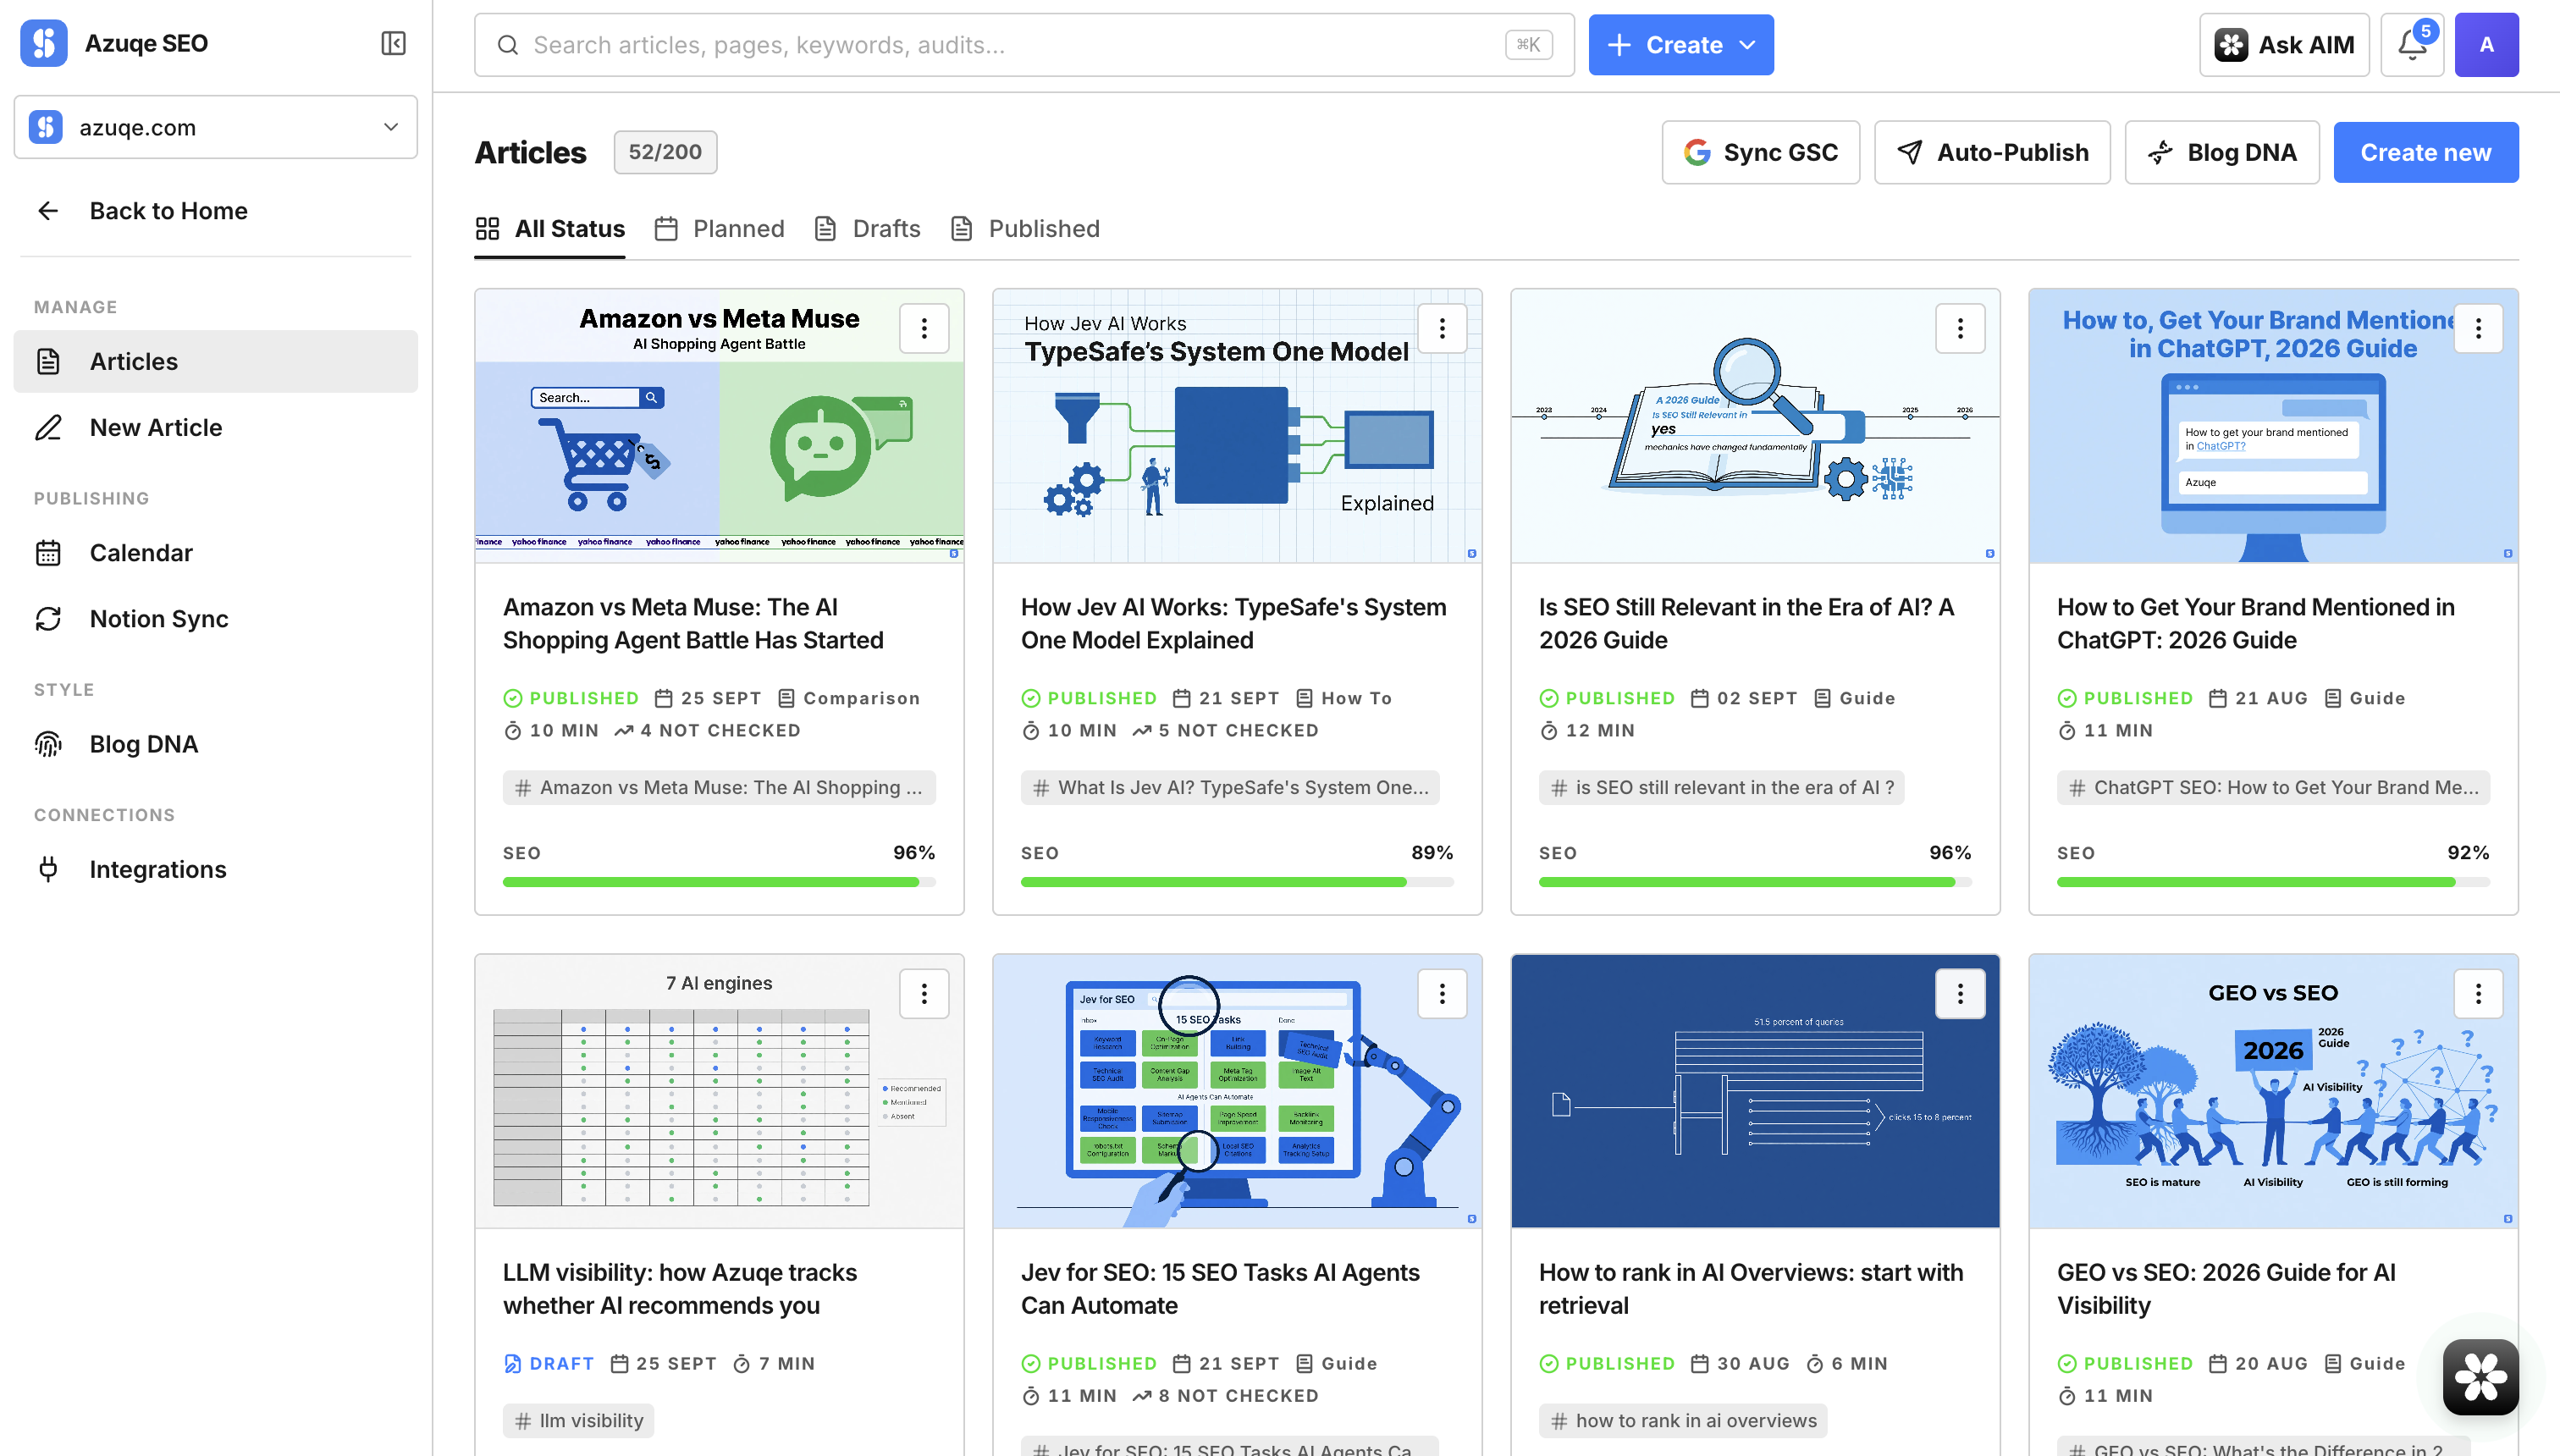
Task: Click the back arrow icon beside Back to Home
Action: 48,211
